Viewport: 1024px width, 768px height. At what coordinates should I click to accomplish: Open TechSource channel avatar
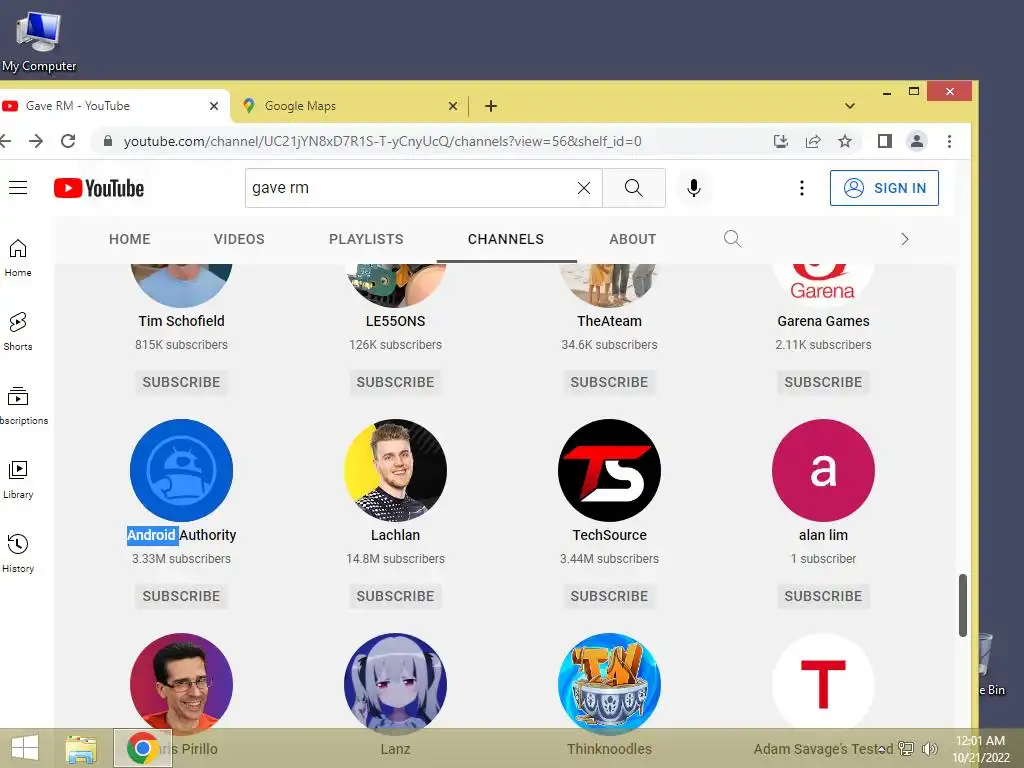(609, 470)
